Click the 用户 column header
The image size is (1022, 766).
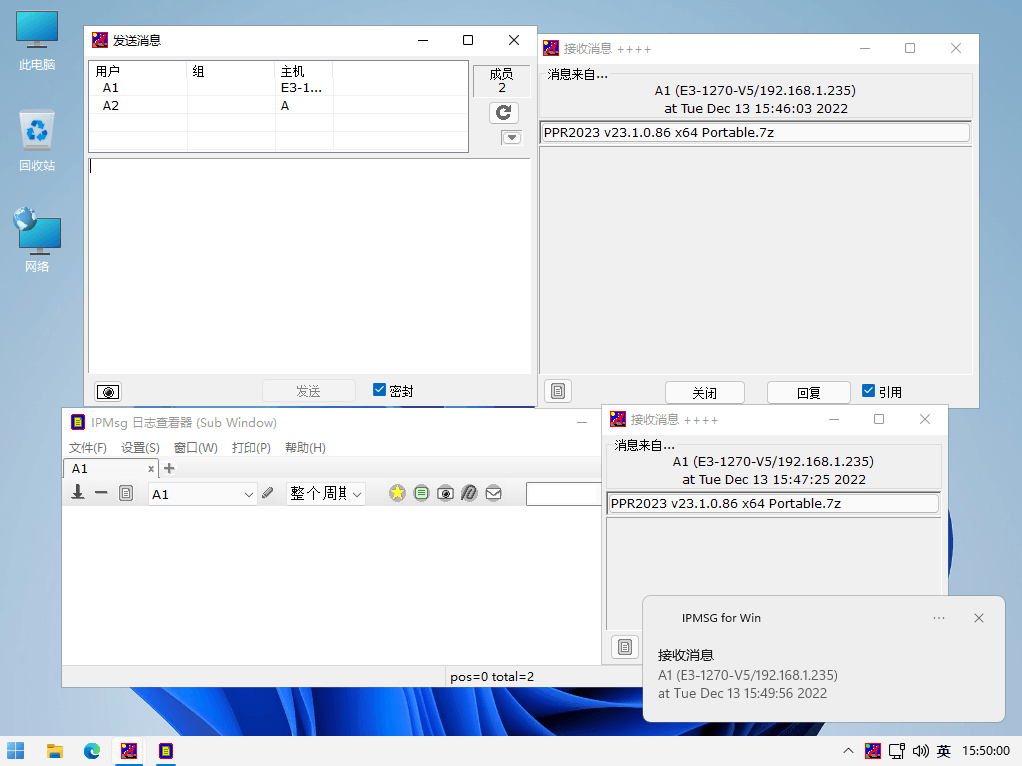click(x=138, y=71)
